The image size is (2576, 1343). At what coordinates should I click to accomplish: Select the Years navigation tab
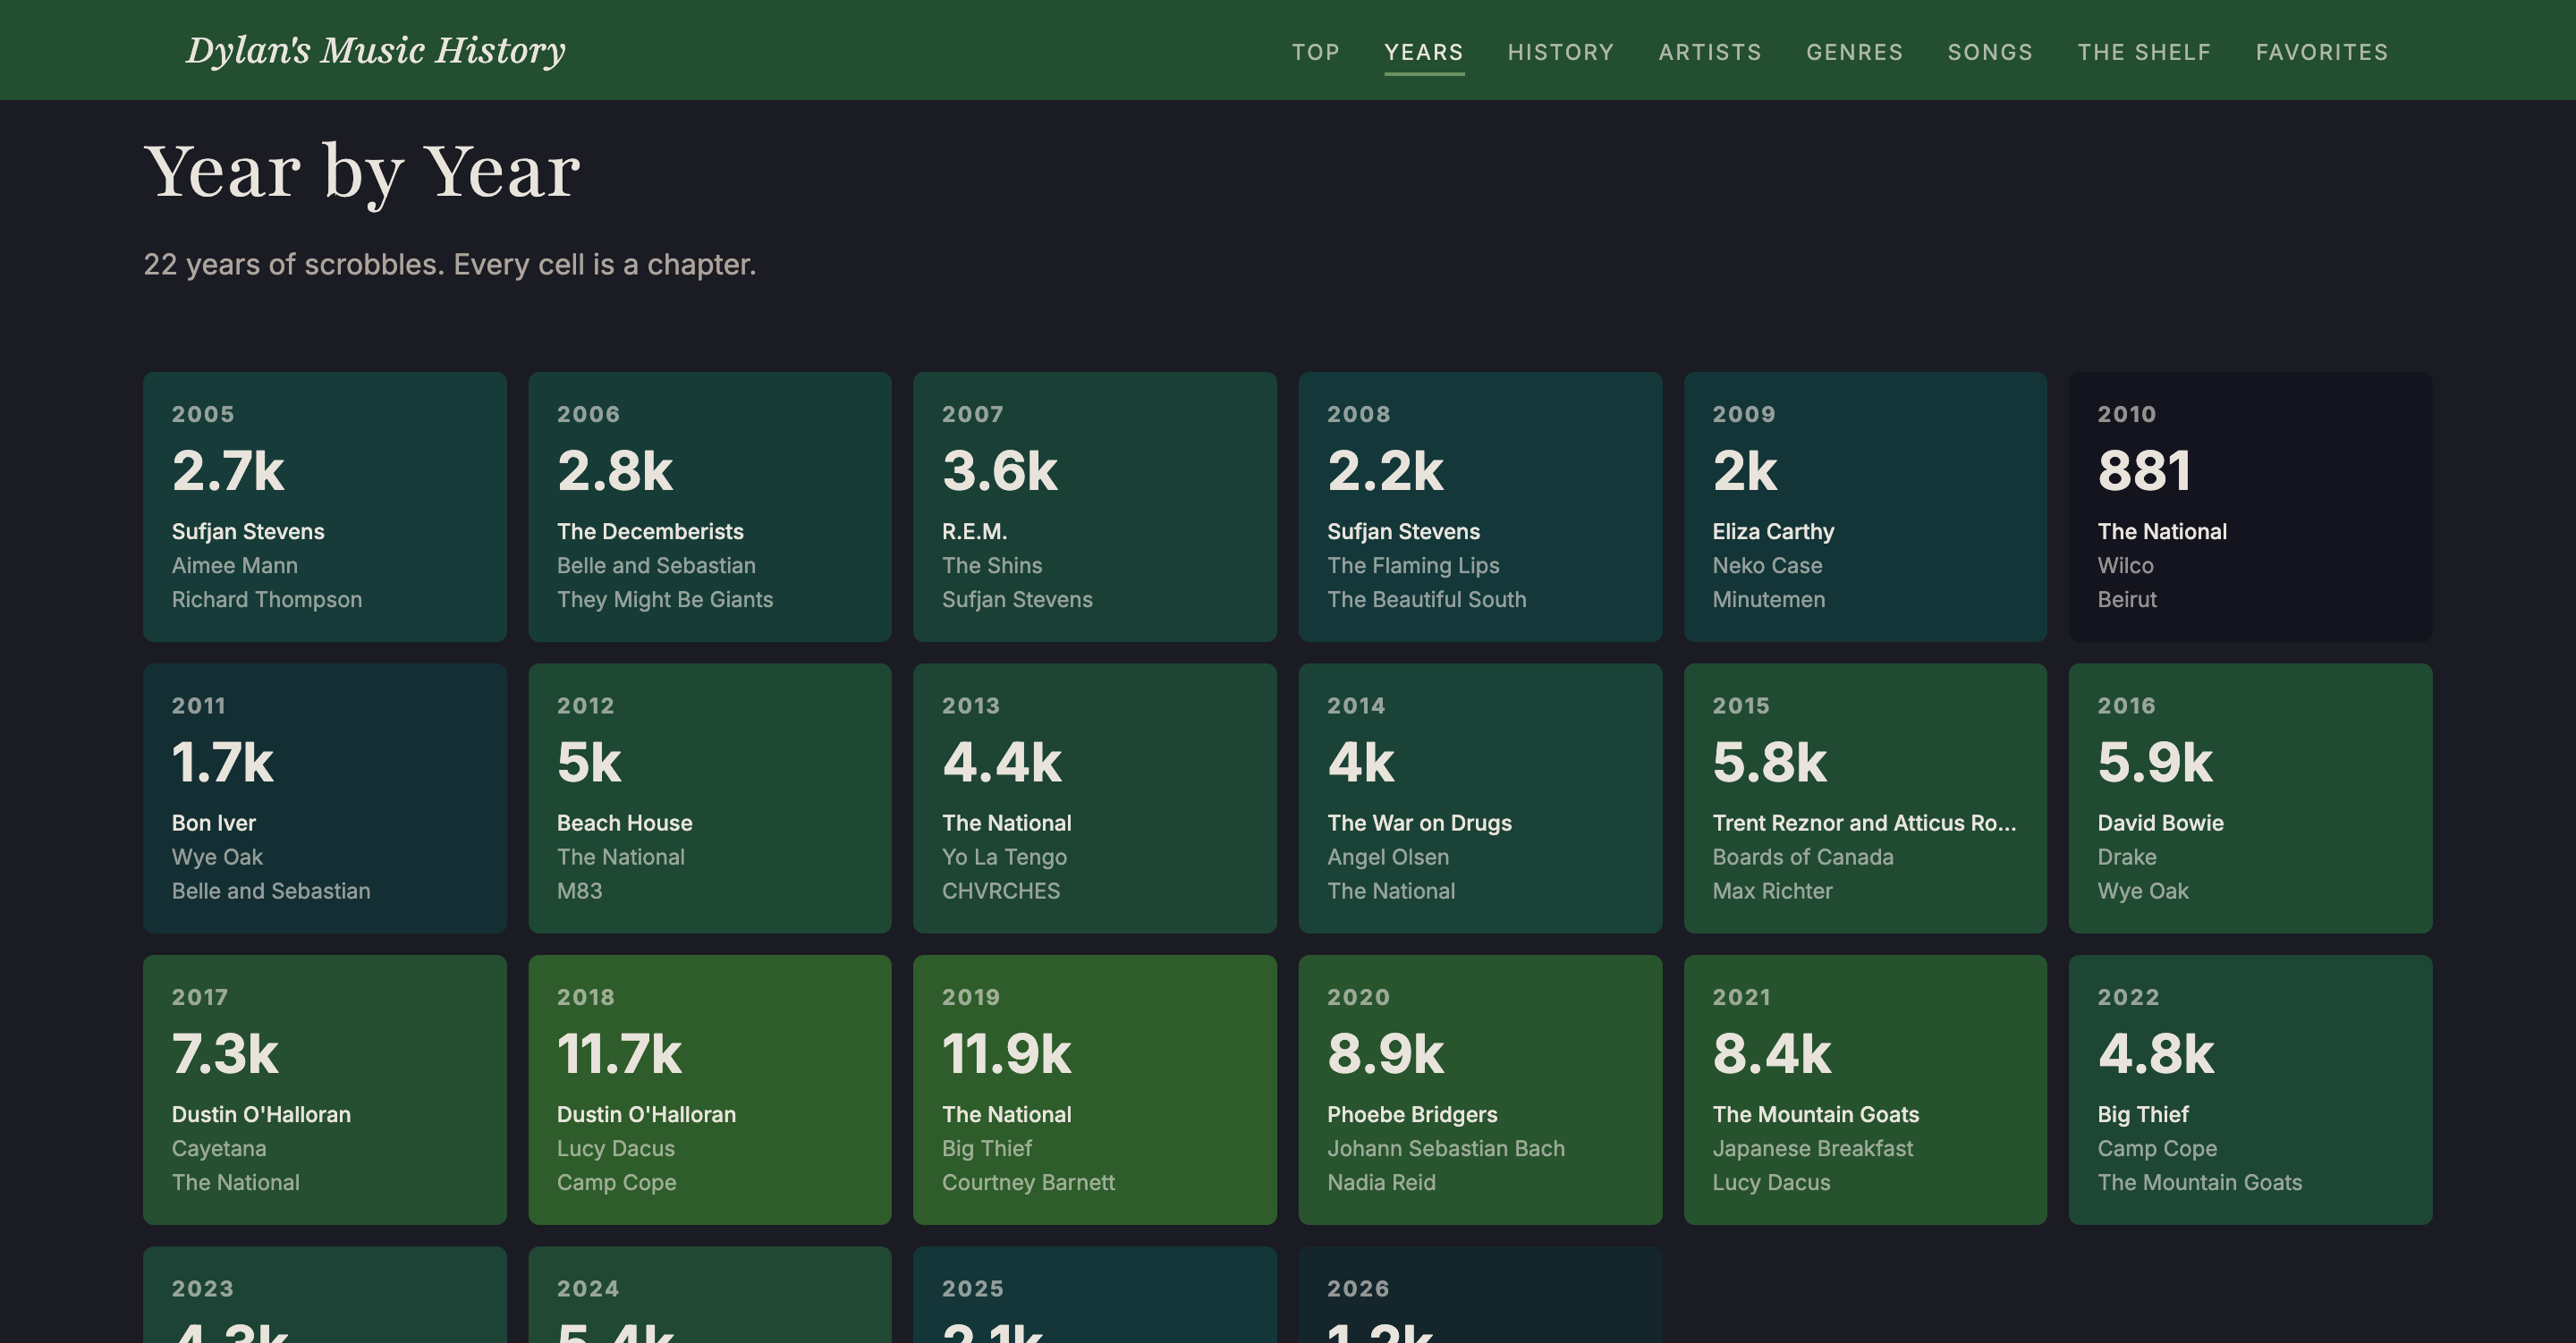(1423, 52)
